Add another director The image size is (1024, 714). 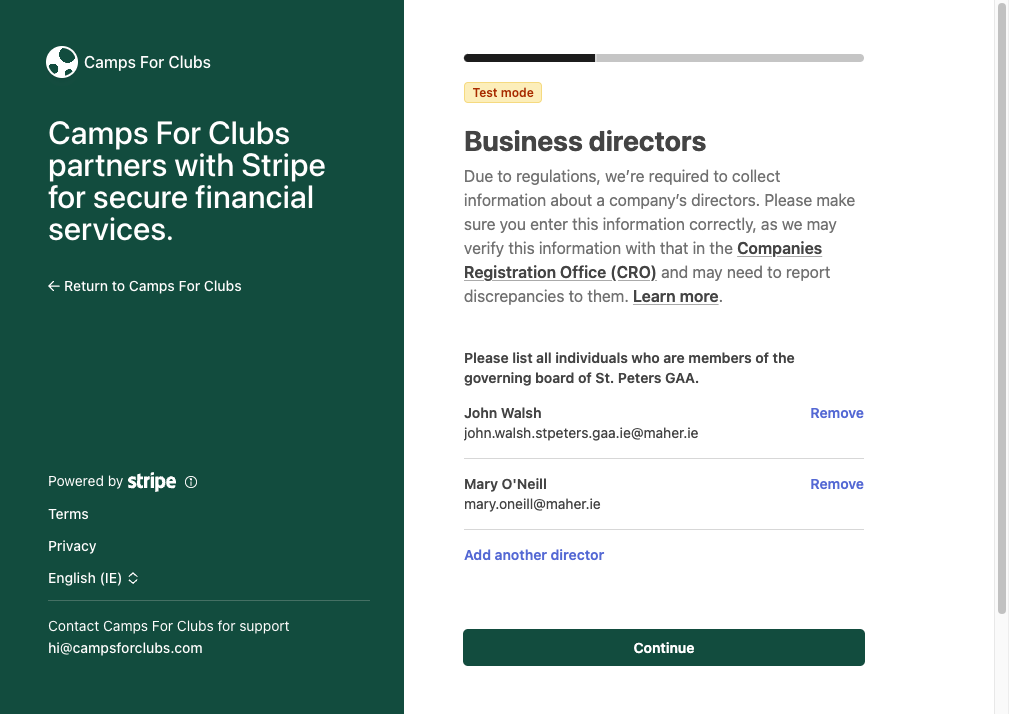[x=534, y=555]
